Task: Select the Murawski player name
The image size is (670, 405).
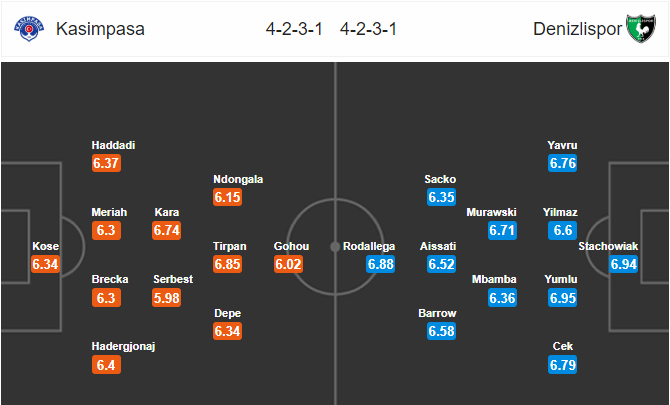Action: tap(491, 212)
